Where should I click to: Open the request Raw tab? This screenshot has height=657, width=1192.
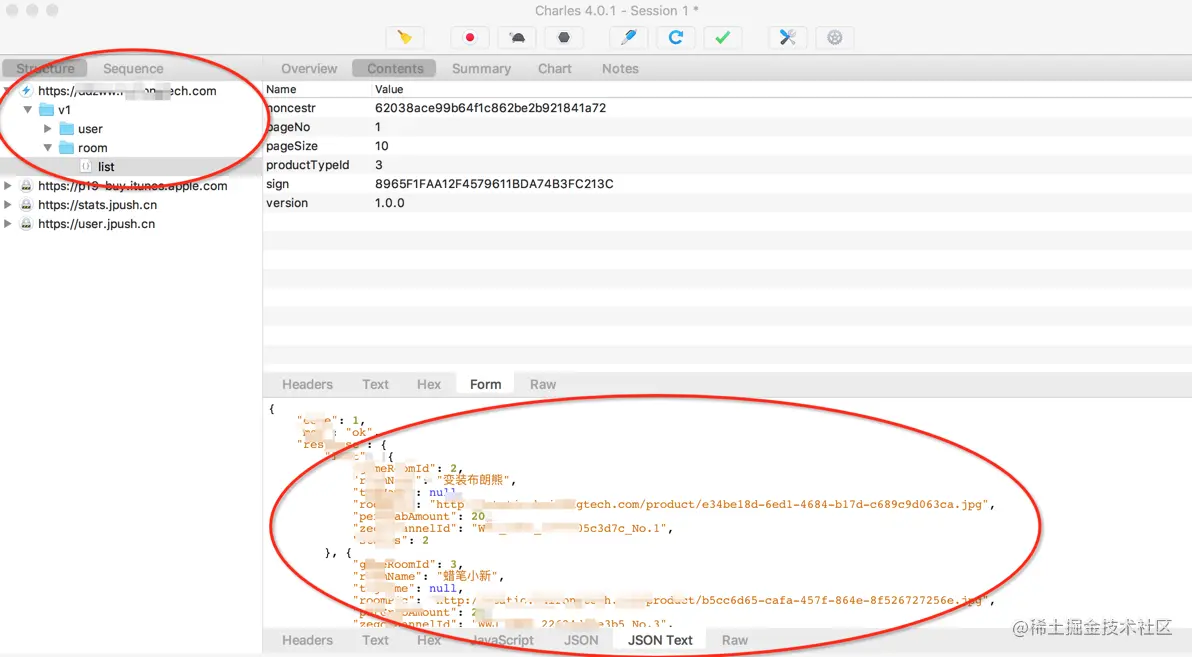[543, 384]
